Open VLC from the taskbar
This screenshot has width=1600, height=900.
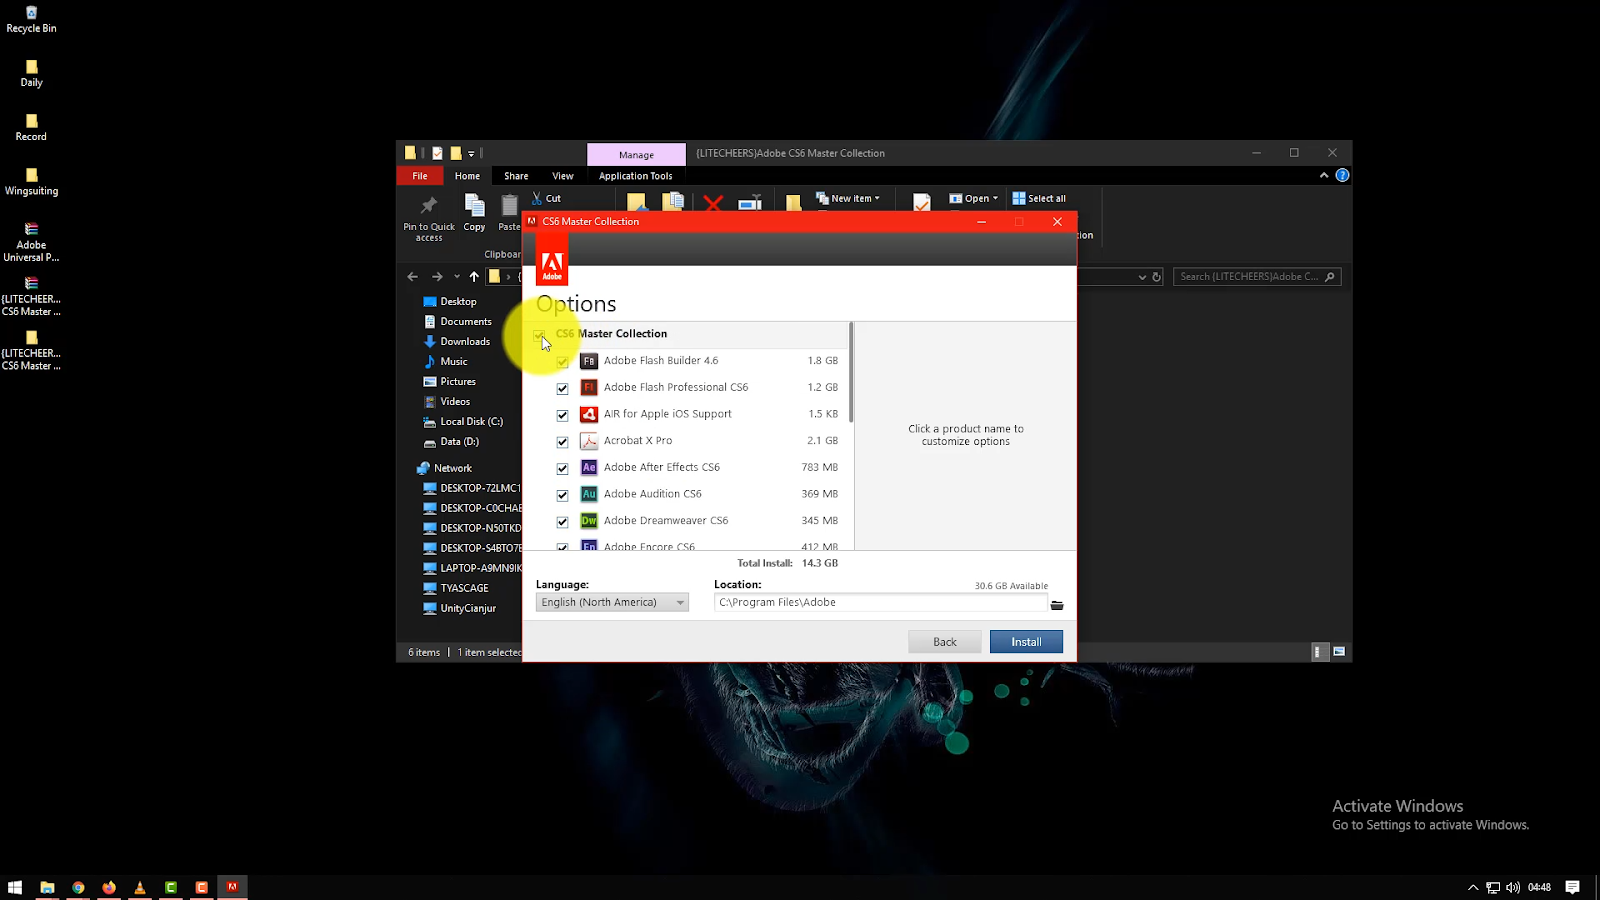point(140,887)
